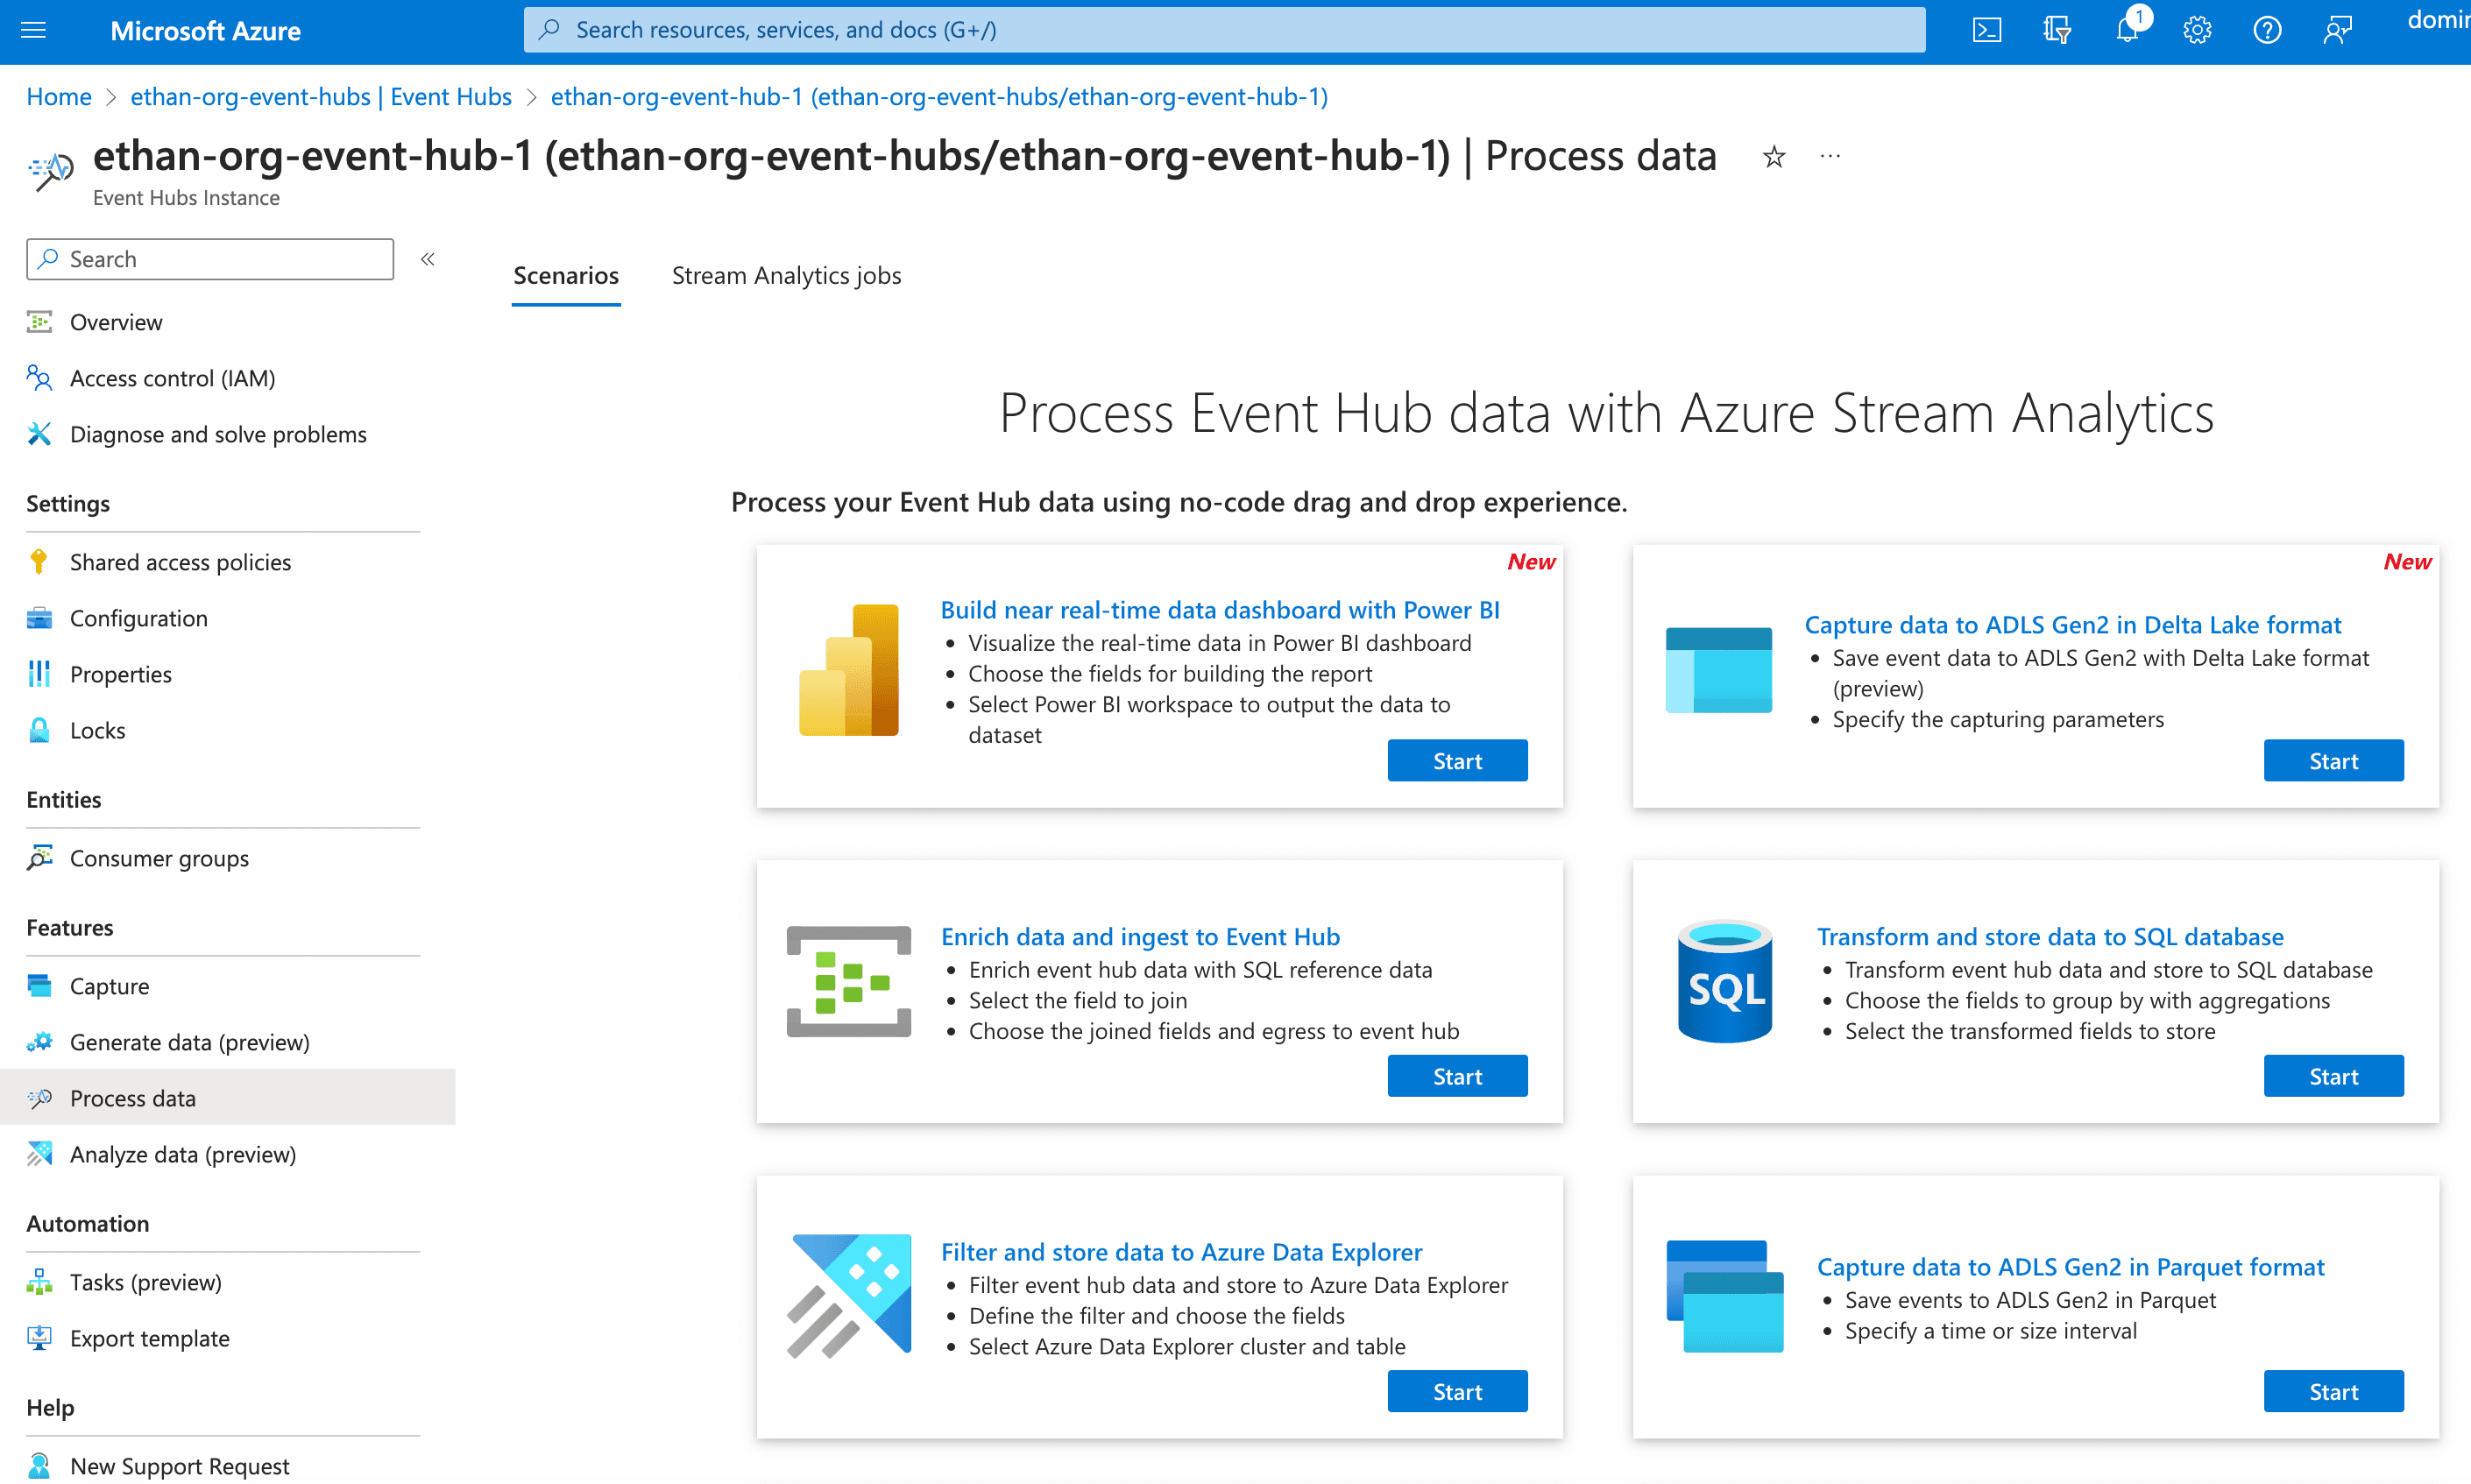The width and height of the screenshot is (2471, 1484).
Task: Switch to the Stream Analytics jobs tab
Action: pyautogui.click(x=786, y=276)
